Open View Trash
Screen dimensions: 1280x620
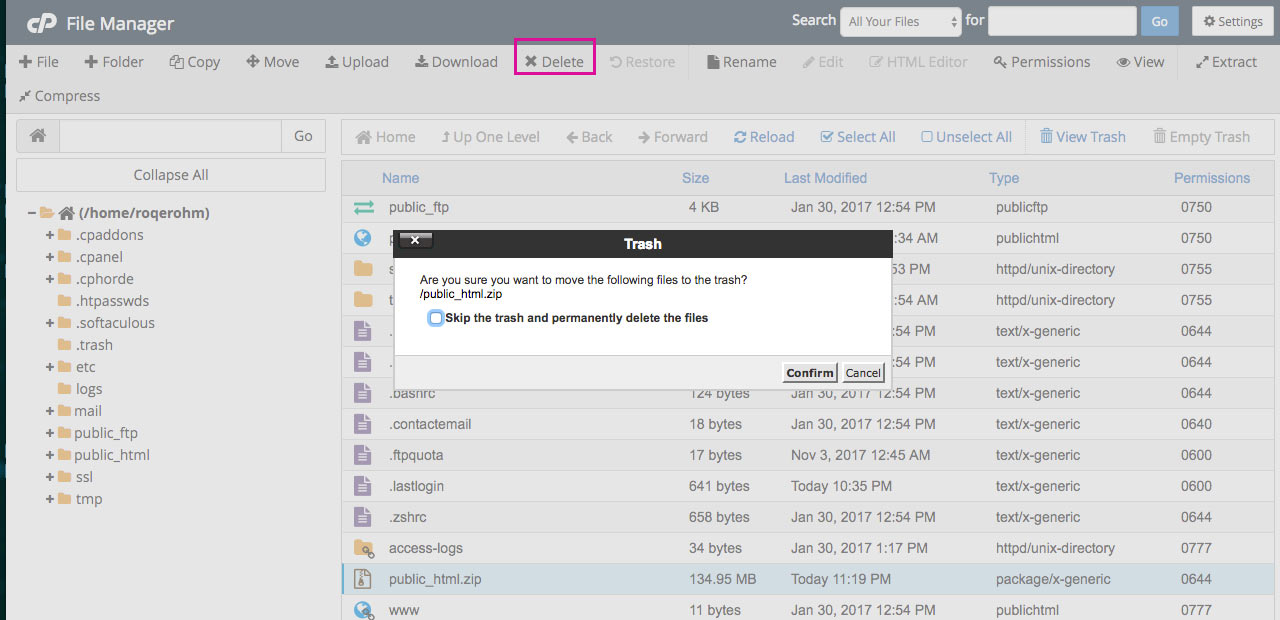click(x=1083, y=137)
